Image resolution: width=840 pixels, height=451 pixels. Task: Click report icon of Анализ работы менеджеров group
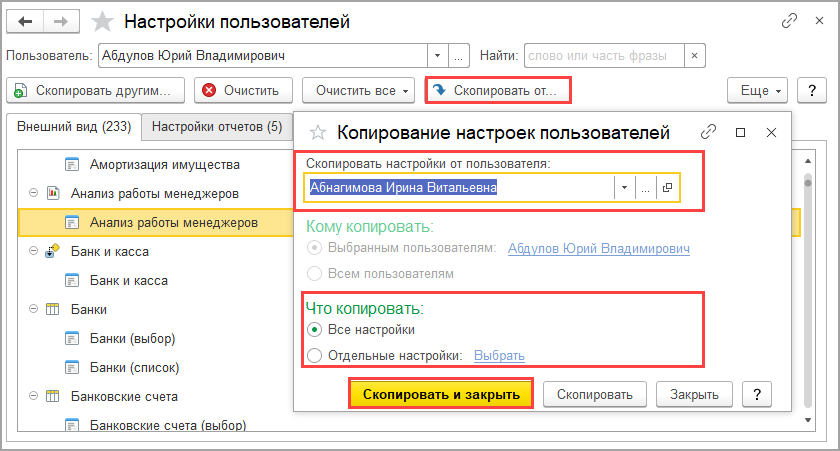point(53,193)
